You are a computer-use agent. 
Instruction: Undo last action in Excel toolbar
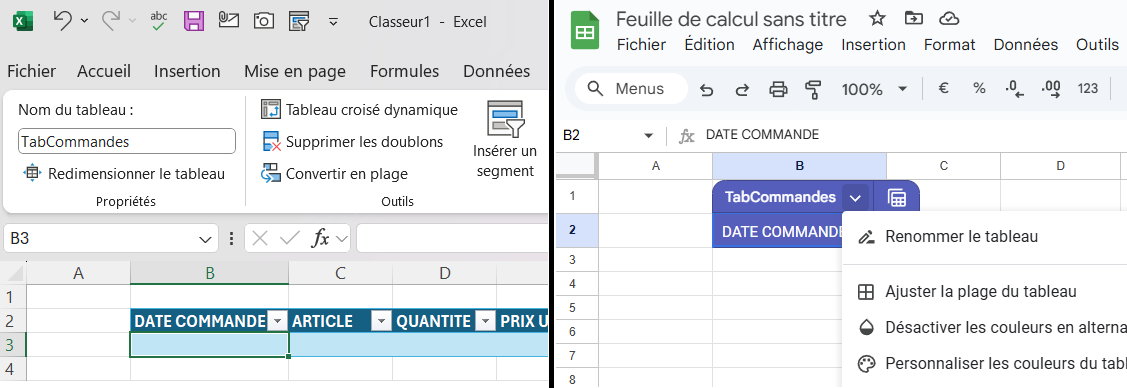point(63,22)
